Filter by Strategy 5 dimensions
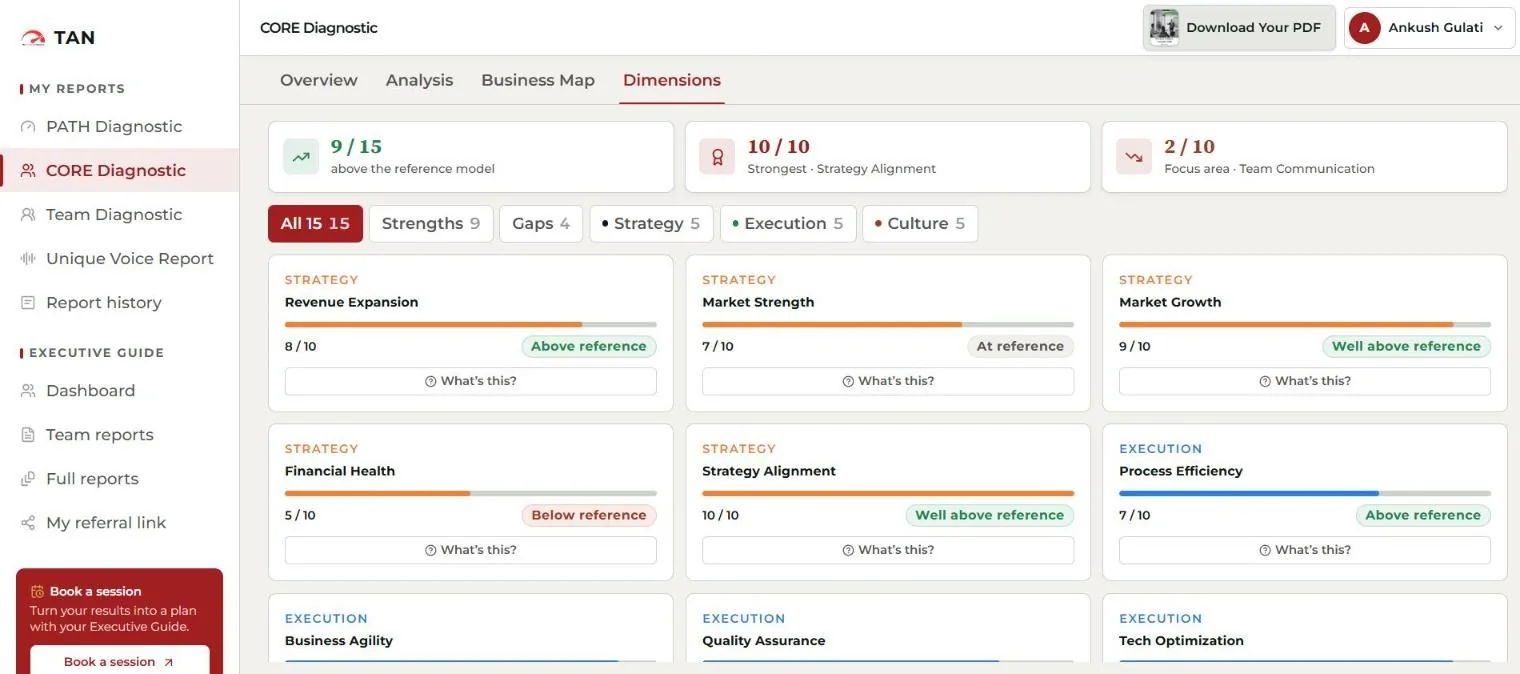Viewport: 1520px width, 674px height. click(x=651, y=224)
